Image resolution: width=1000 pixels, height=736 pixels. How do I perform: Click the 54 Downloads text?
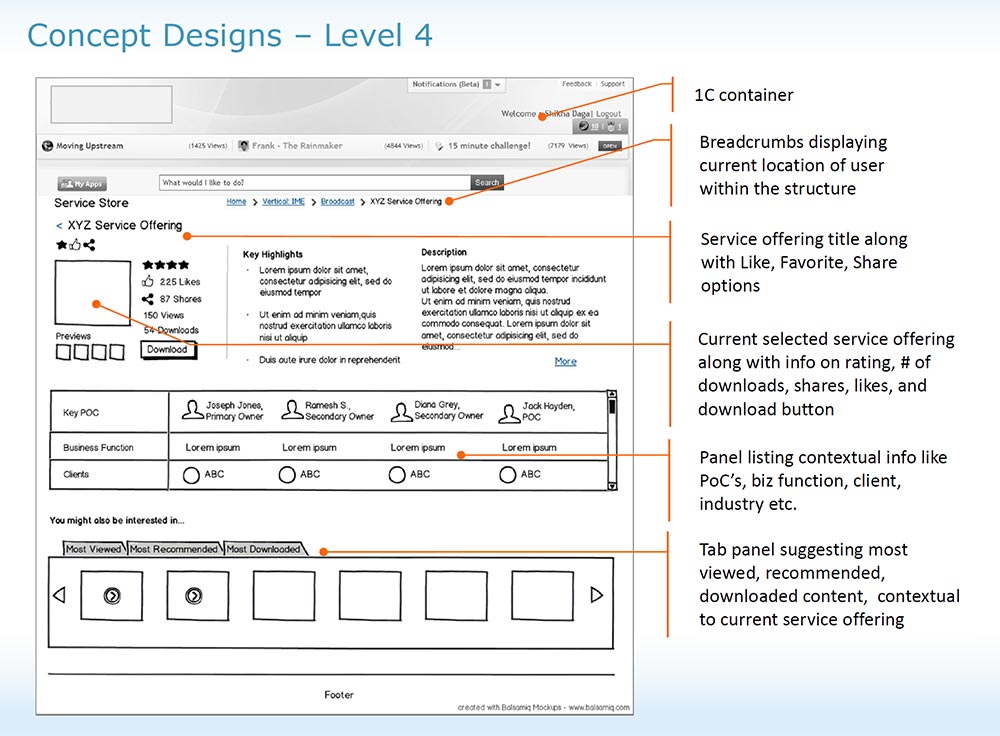(171, 330)
